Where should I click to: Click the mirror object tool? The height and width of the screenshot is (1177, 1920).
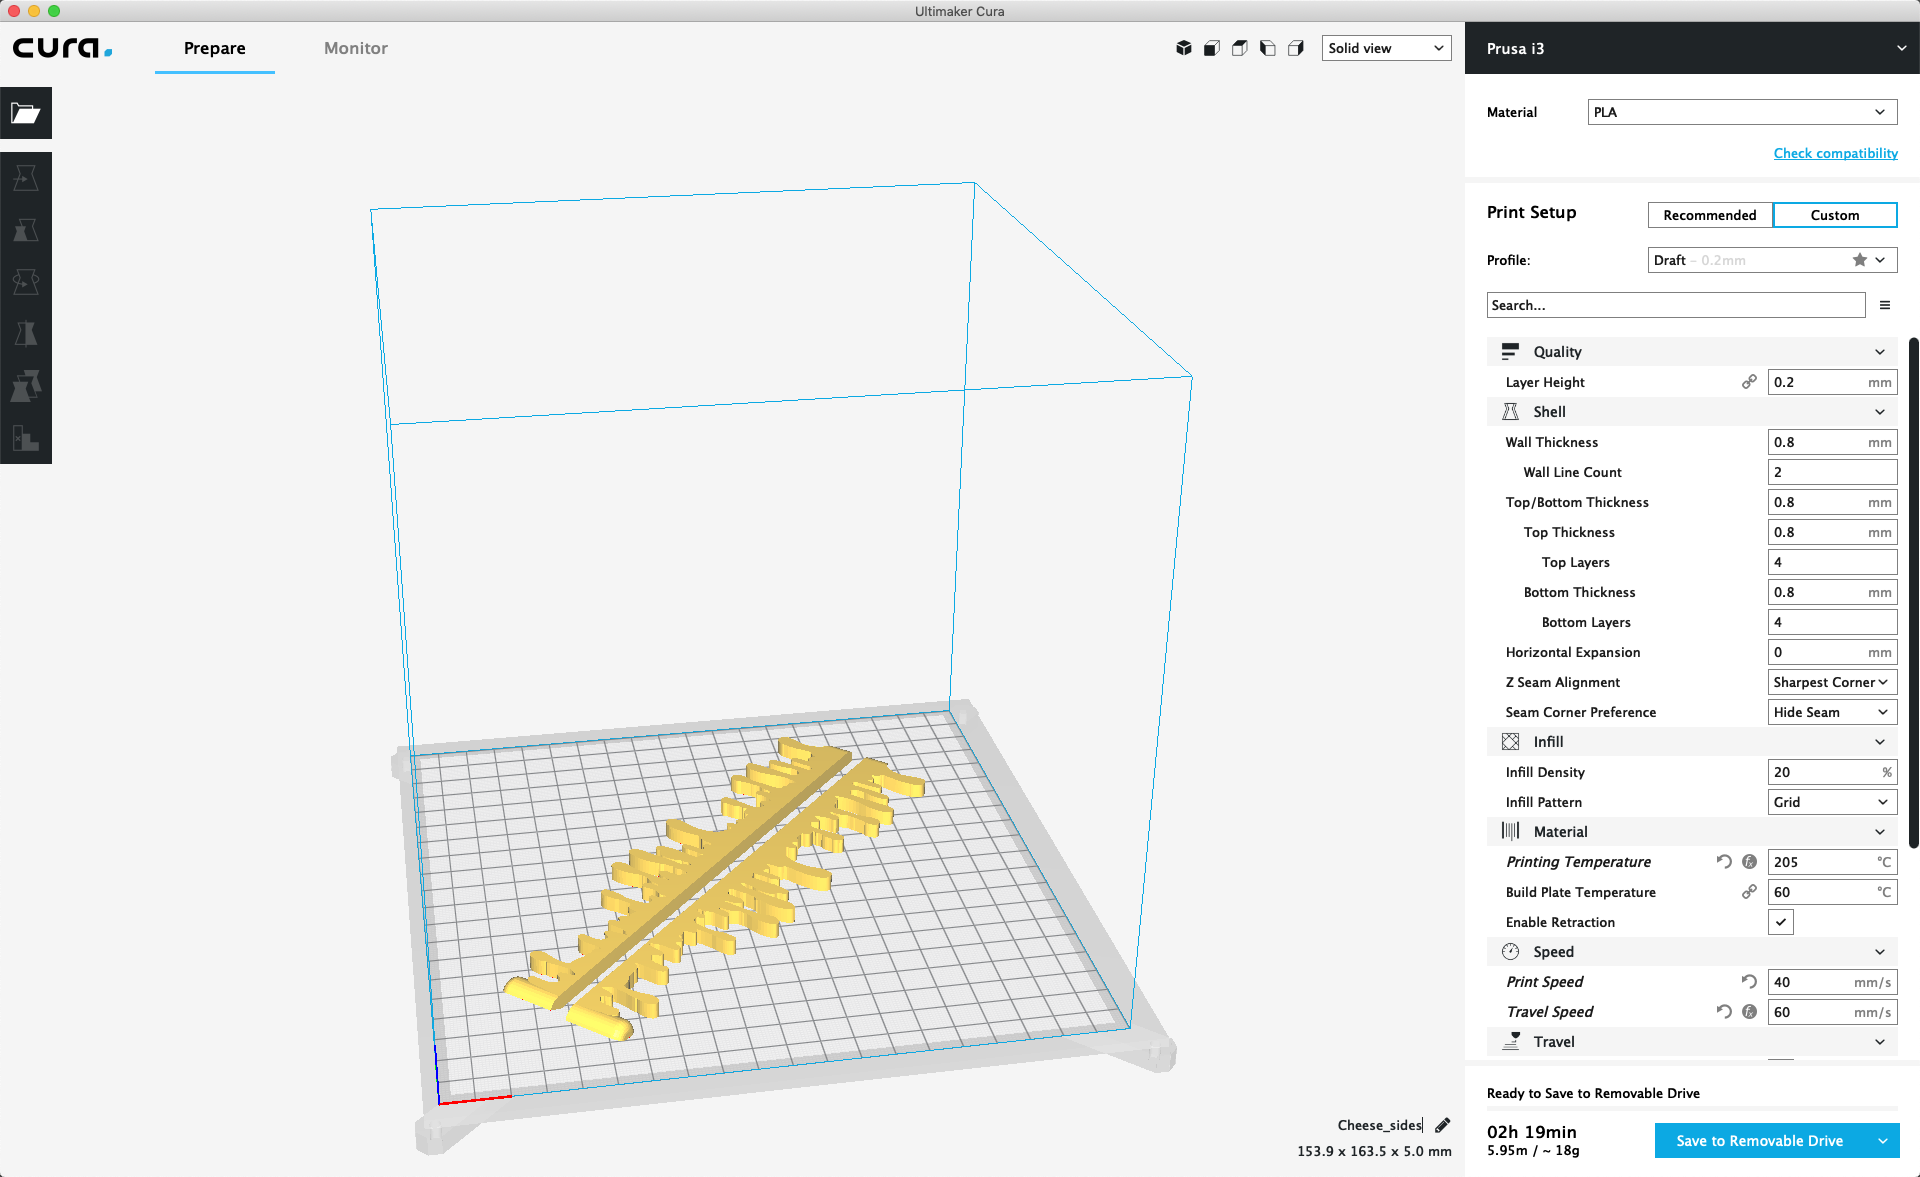26,333
